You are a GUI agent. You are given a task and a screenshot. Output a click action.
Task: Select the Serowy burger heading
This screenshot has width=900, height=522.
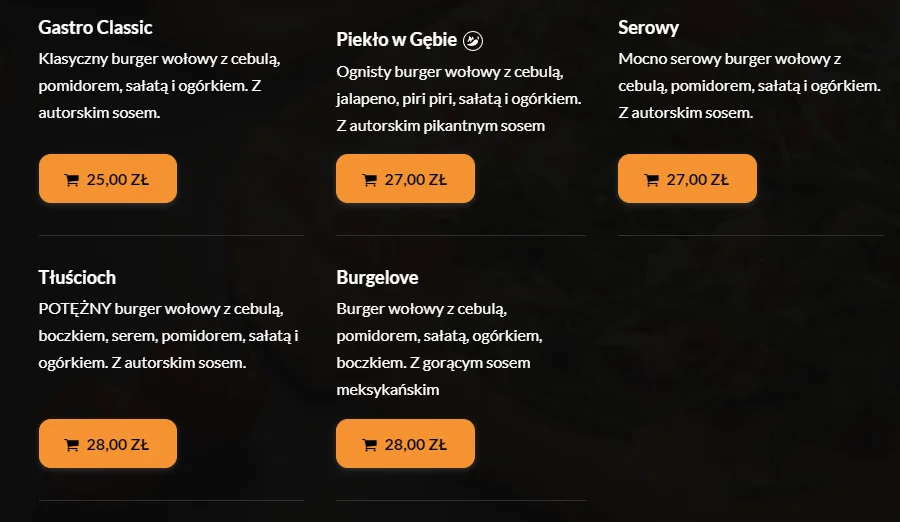(x=648, y=27)
